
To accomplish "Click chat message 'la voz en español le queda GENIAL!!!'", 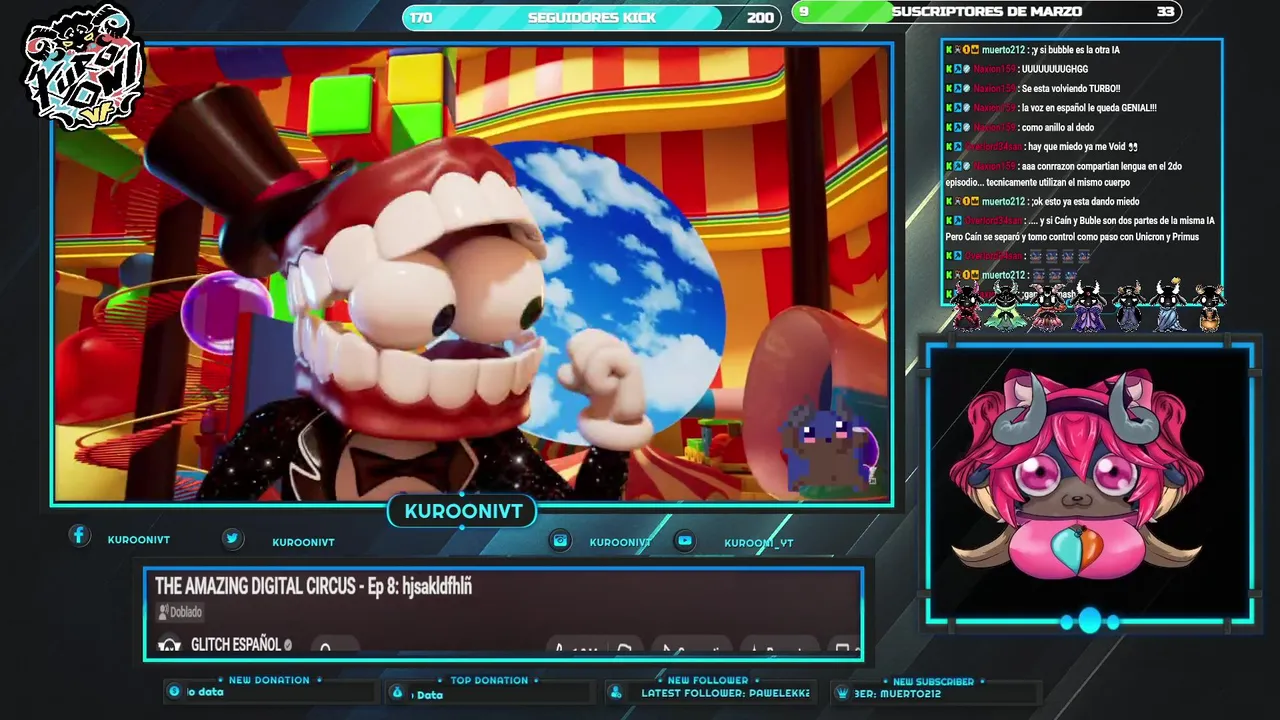I will (x=1088, y=108).
